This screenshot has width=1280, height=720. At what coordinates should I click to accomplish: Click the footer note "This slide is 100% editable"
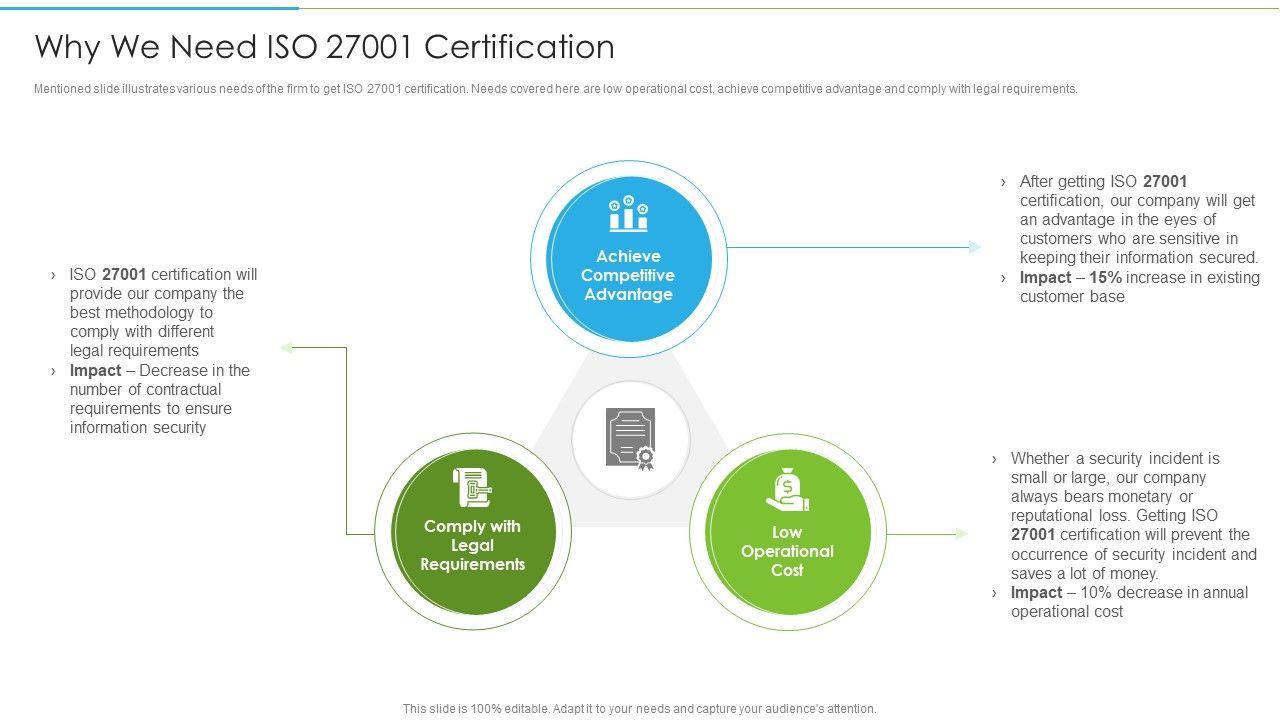(x=640, y=709)
